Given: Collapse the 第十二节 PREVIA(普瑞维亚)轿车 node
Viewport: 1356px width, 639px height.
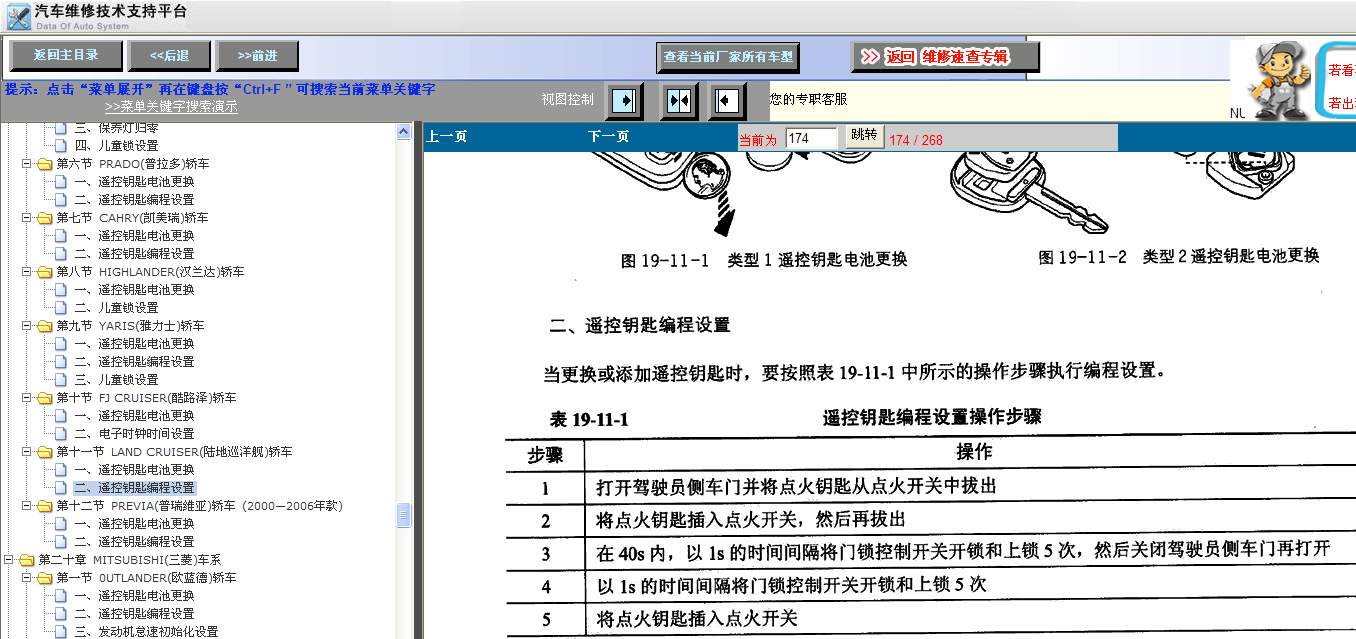Looking at the screenshot, I should (x=27, y=506).
